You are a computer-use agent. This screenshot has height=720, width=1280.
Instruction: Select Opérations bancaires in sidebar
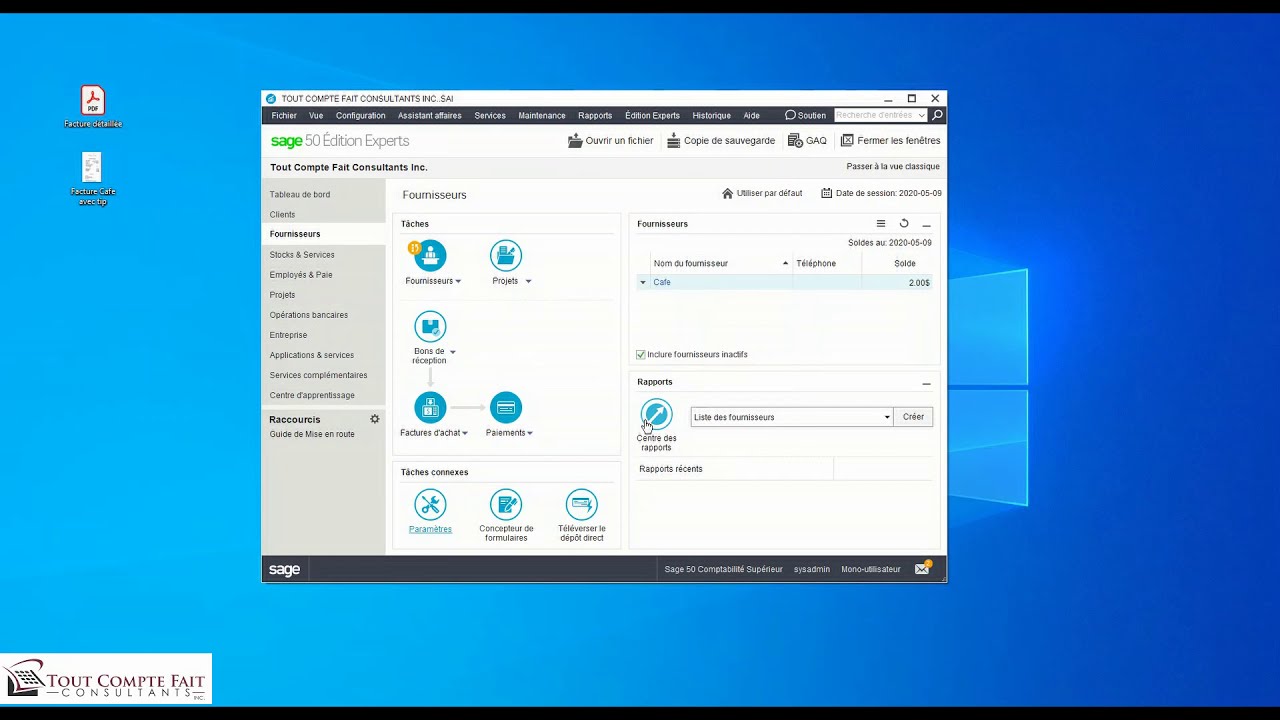click(x=309, y=315)
